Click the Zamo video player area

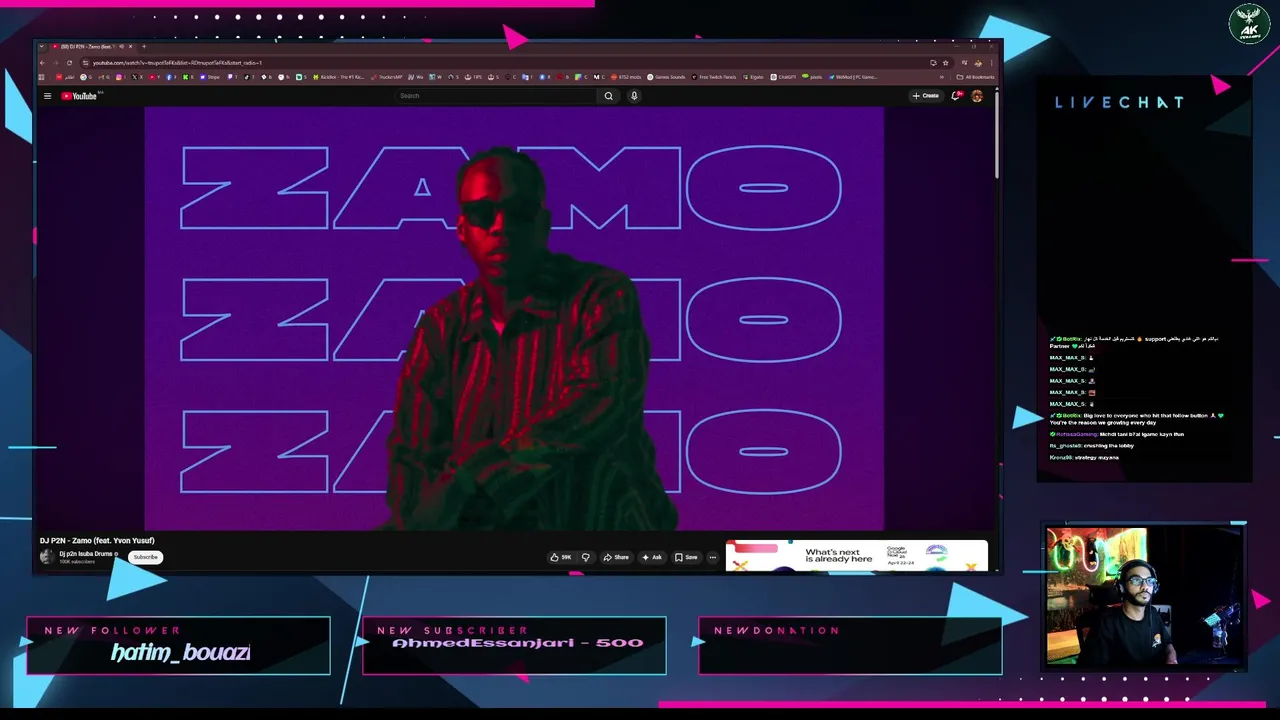(514, 318)
